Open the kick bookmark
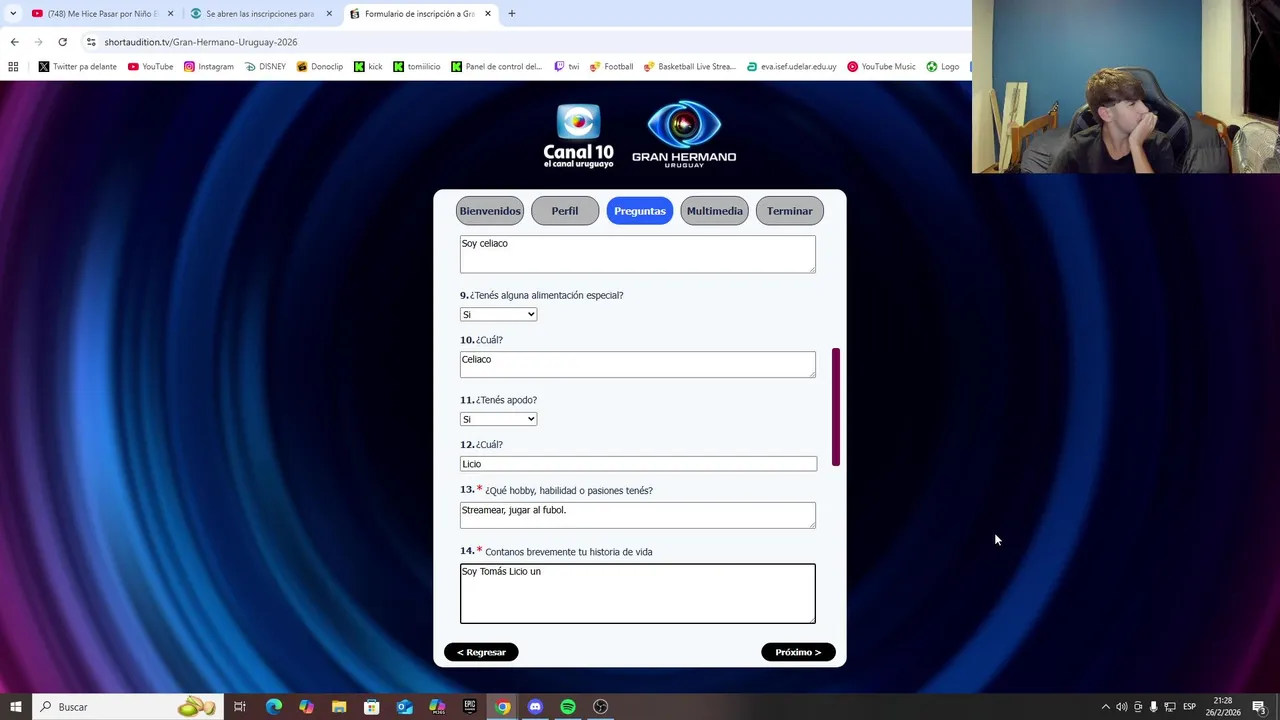The height and width of the screenshot is (720, 1280). pyautogui.click(x=368, y=66)
